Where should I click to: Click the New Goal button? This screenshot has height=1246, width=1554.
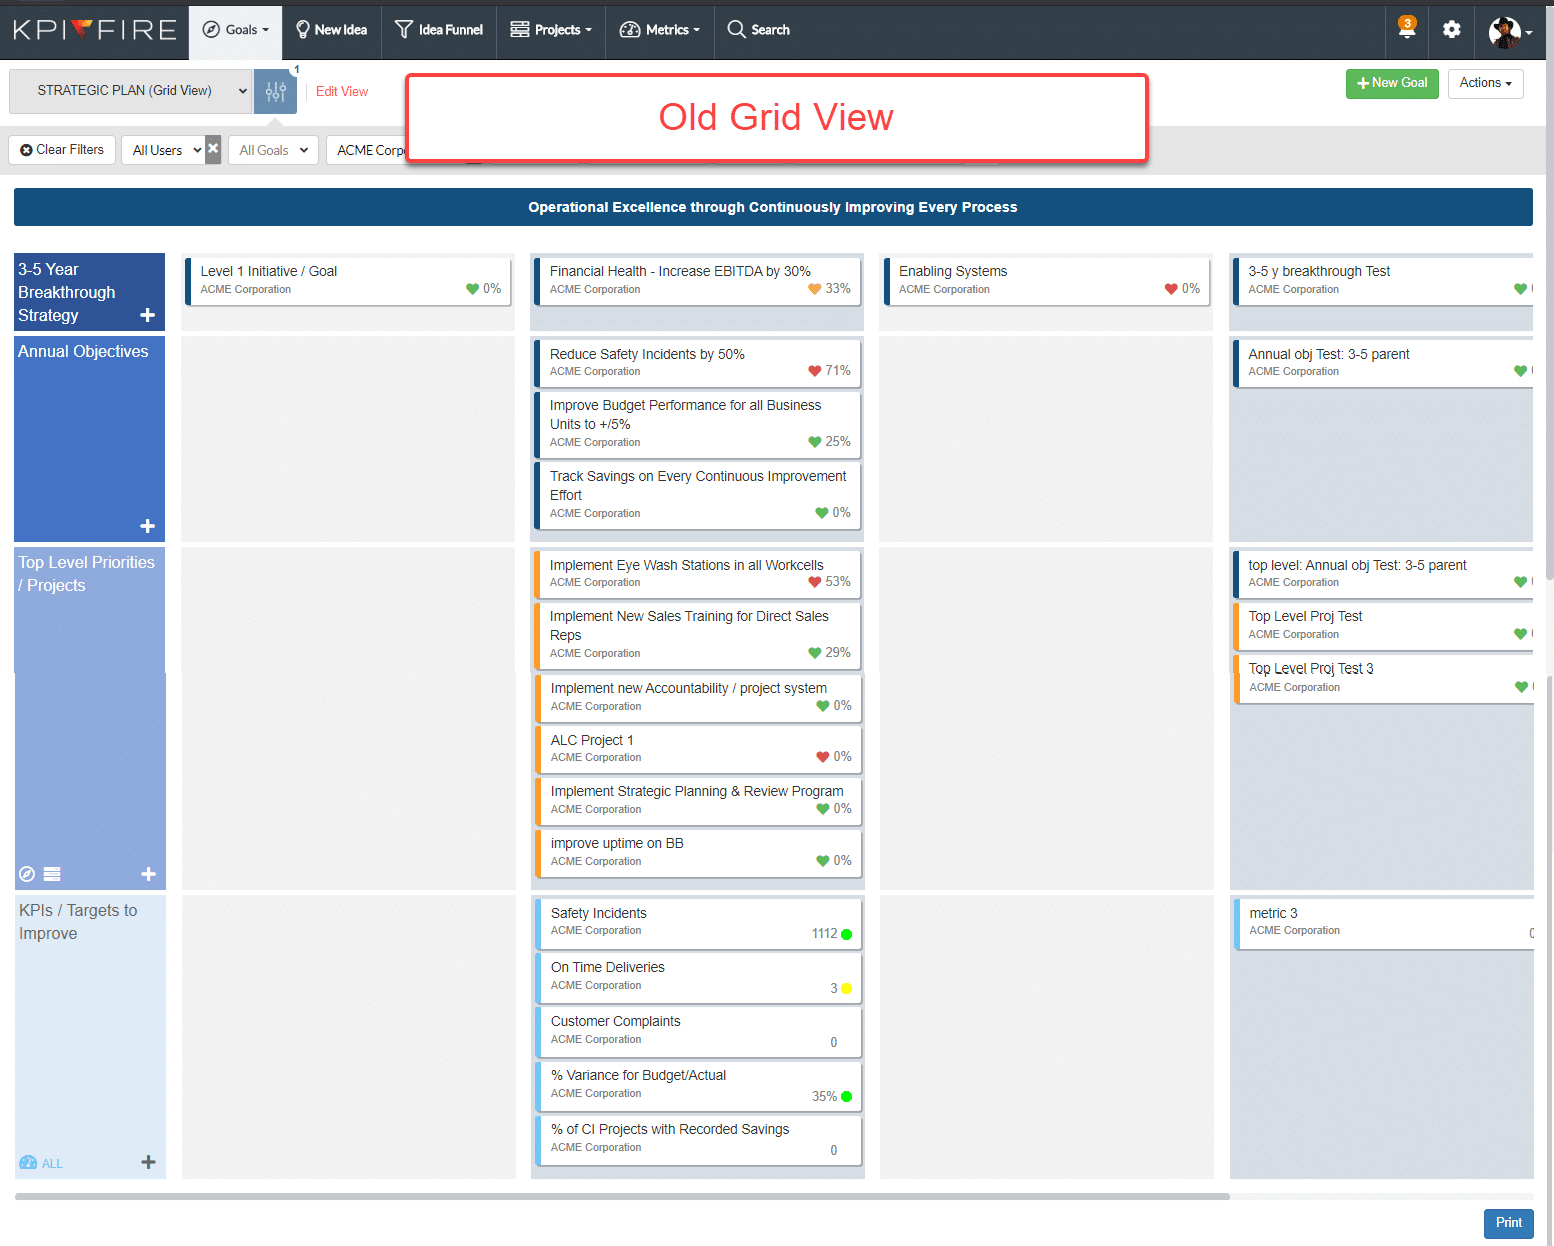1391,83
